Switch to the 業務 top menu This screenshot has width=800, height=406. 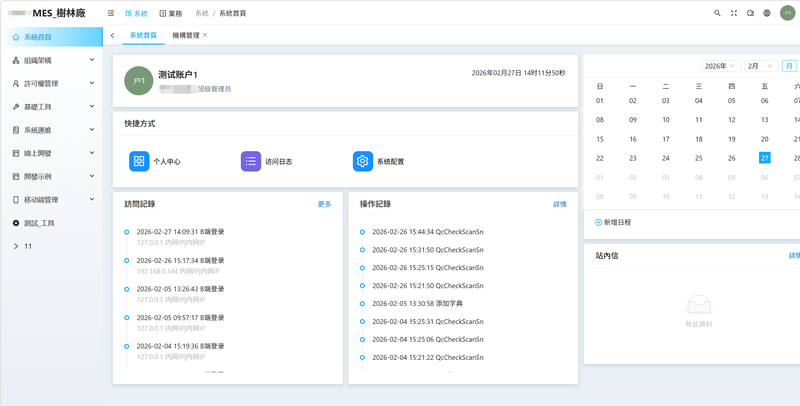(171, 14)
